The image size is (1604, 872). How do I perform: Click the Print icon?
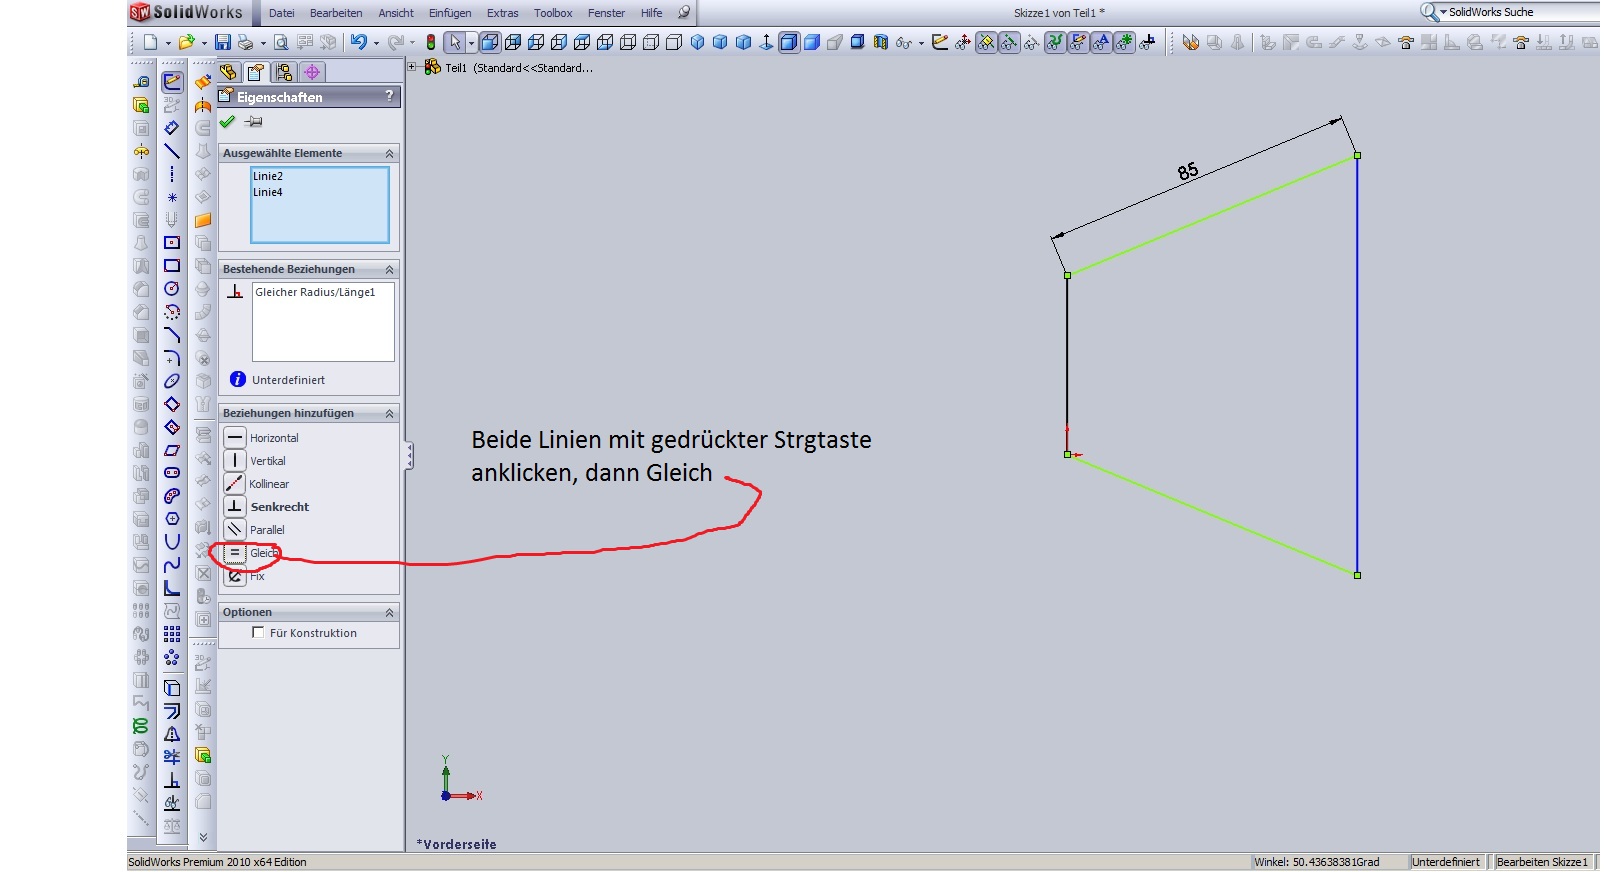click(245, 42)
